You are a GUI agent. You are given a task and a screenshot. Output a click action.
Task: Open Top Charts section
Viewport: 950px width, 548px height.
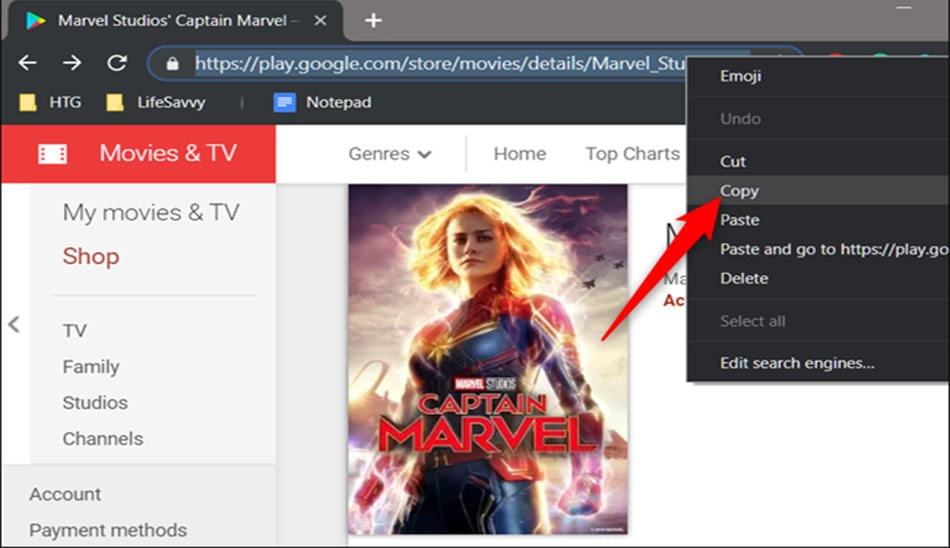[x=632, y=154]
